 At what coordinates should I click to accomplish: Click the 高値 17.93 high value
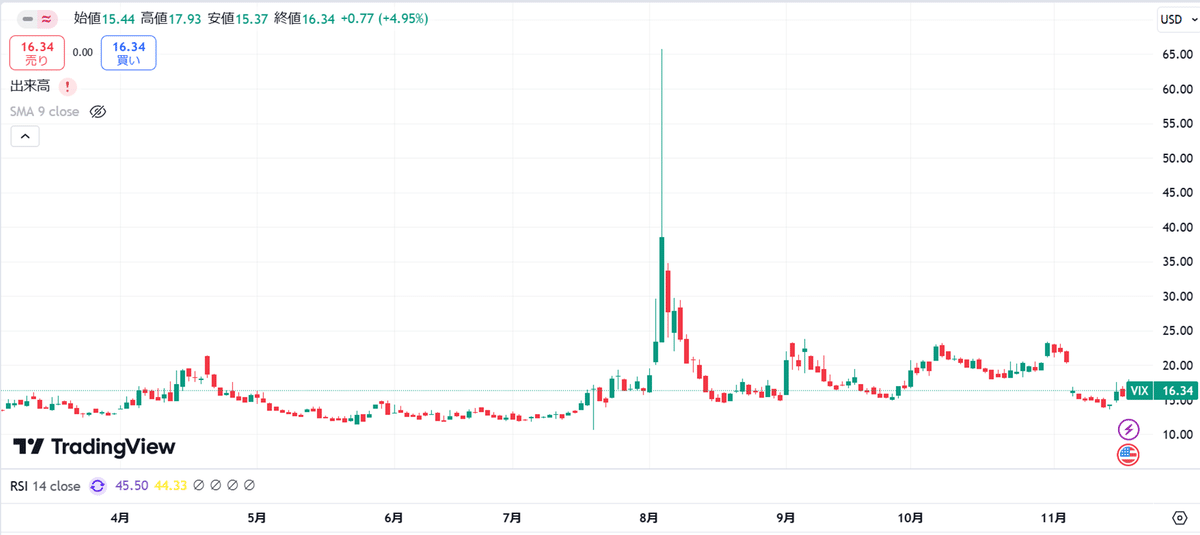click(173, 18)
